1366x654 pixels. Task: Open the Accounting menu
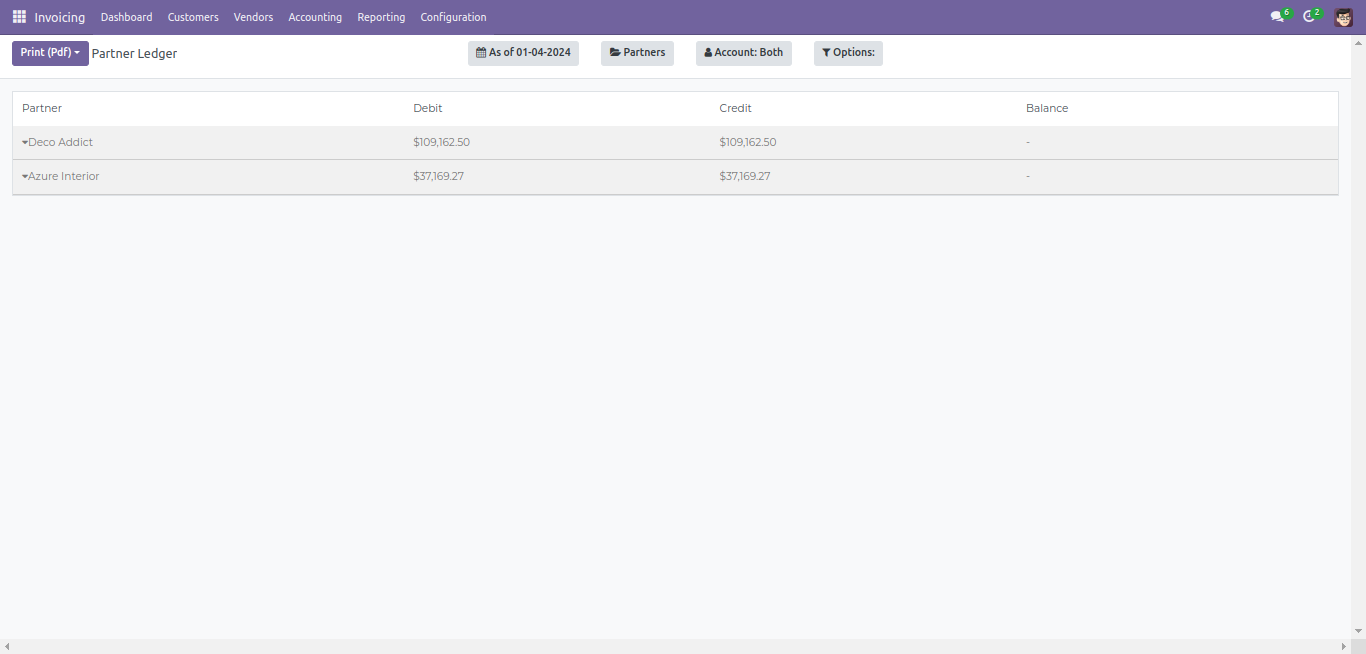(315, 17)
